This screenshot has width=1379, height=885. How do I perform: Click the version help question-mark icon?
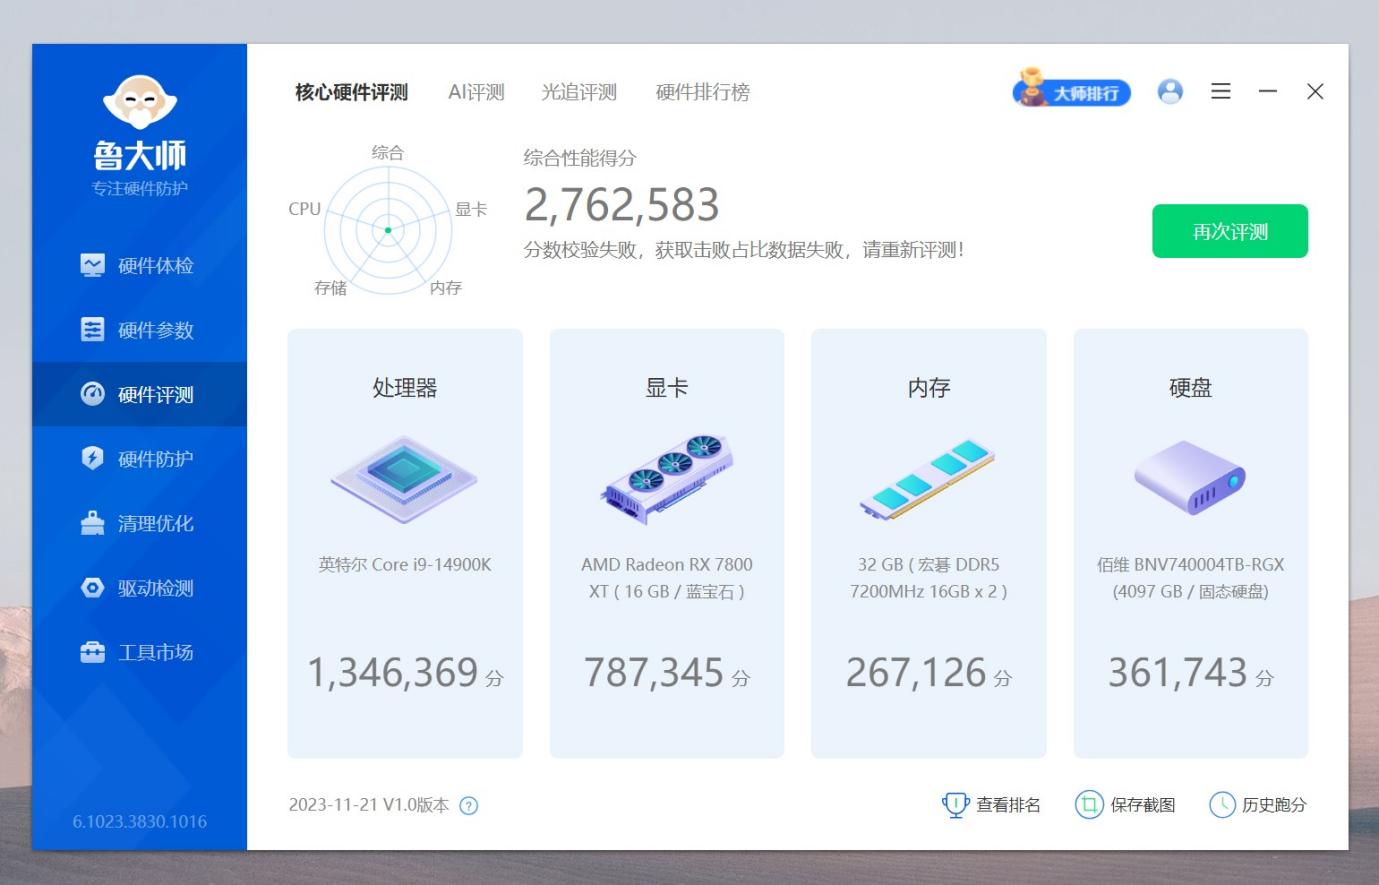[x=468, y=806]
